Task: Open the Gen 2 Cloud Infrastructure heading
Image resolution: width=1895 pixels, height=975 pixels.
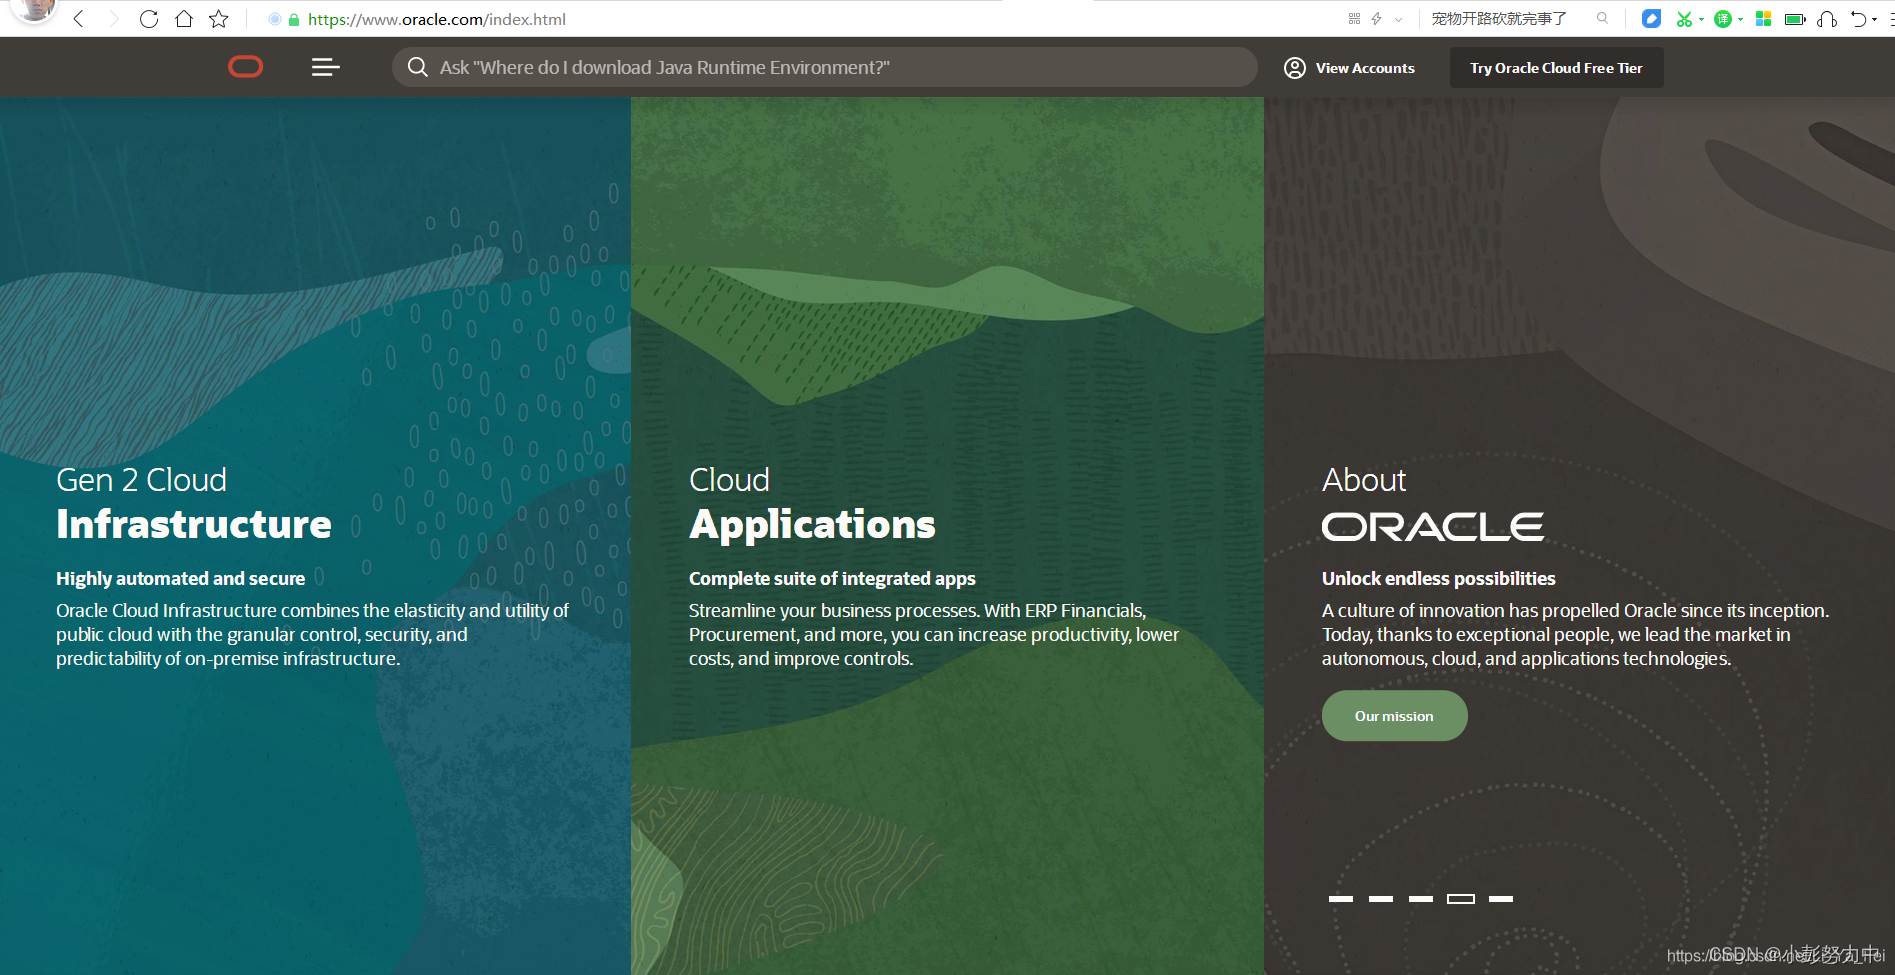Action: [x=193, y=503]
